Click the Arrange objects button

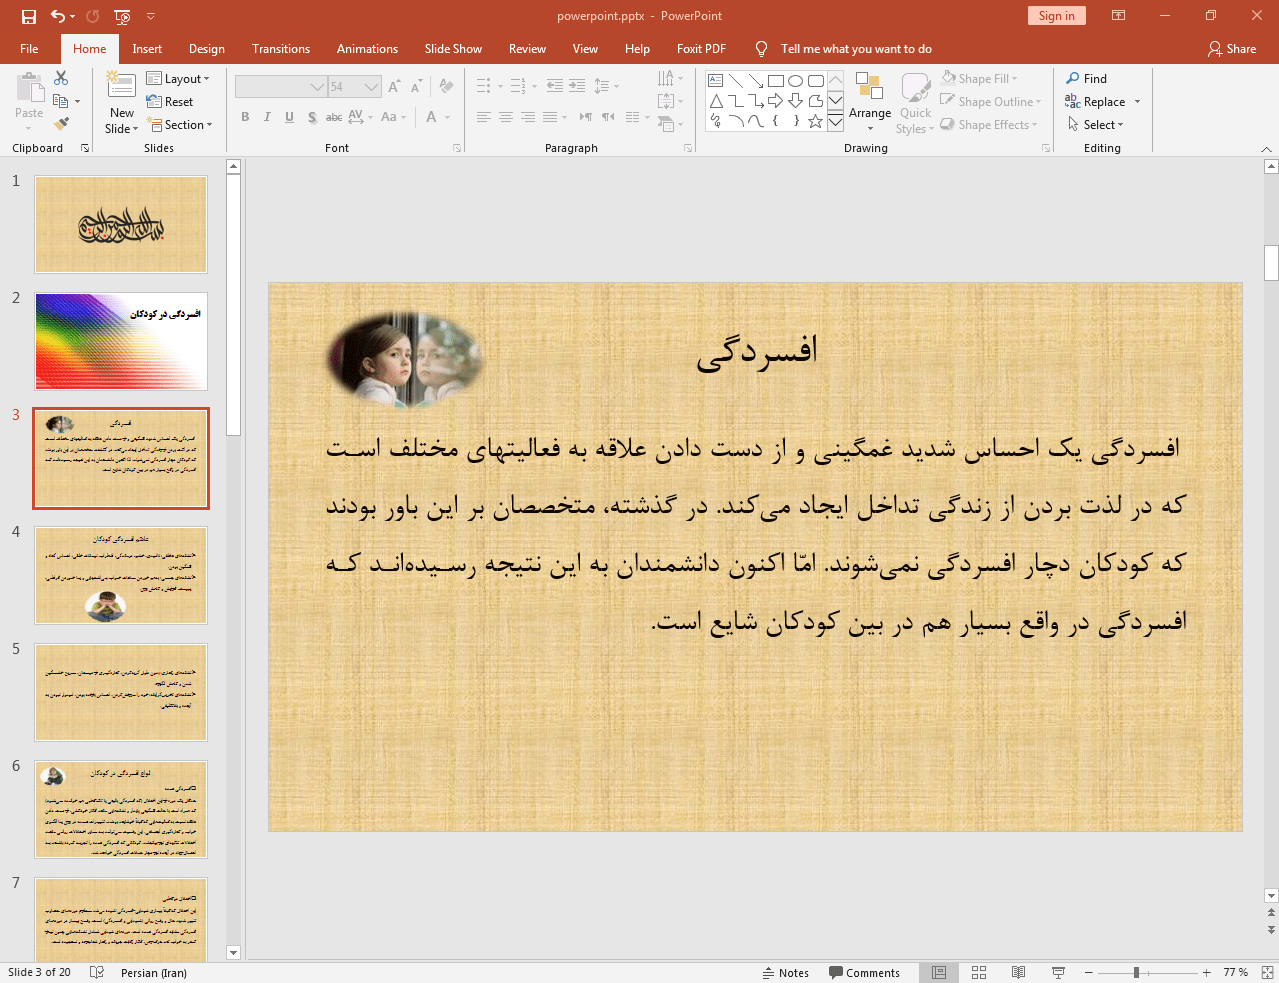pos(870,103)
